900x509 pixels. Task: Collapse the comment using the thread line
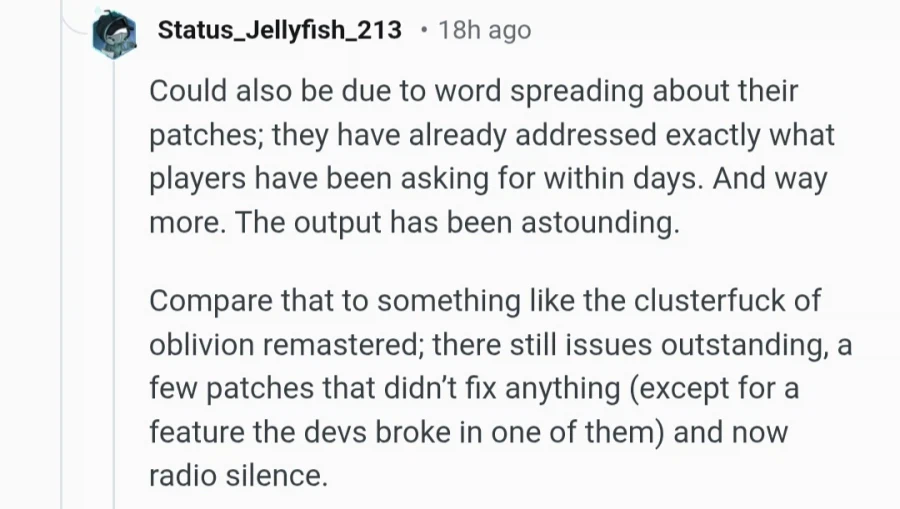[x=113, y=300]
